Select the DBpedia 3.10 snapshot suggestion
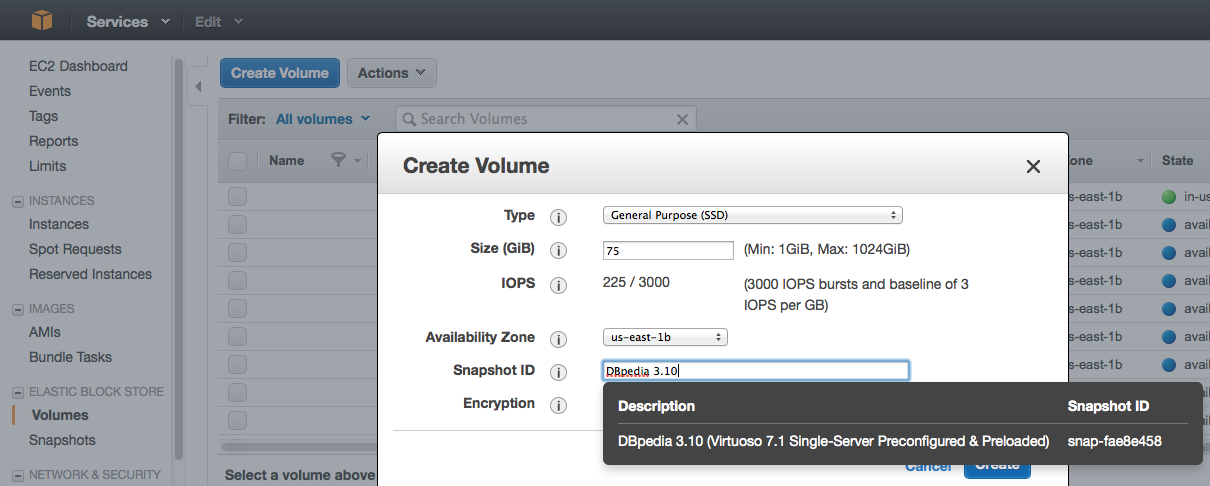This screenshot has height=486, width=1210. [x=833, y=441]
